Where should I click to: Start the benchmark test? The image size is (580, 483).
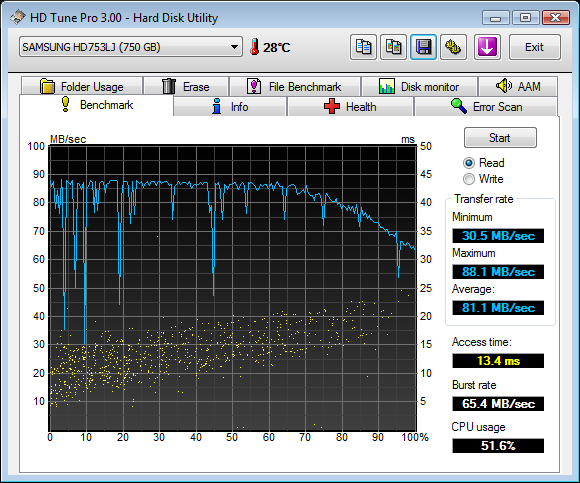(500, 138)
